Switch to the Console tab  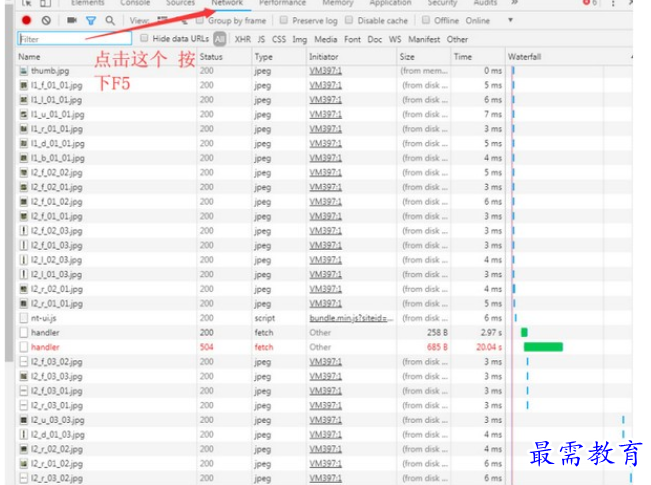[x=135, y=2]
